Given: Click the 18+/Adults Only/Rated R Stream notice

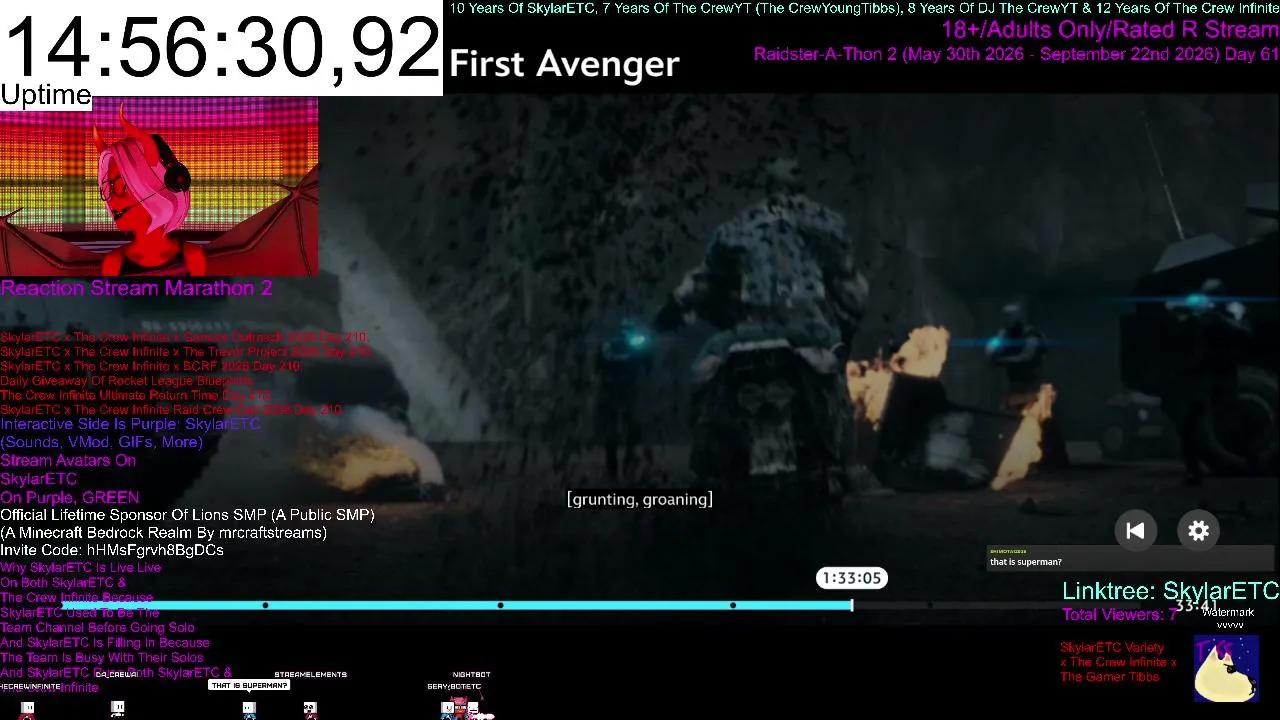Looking at the screenshot, I should [x=1110, y=30].
